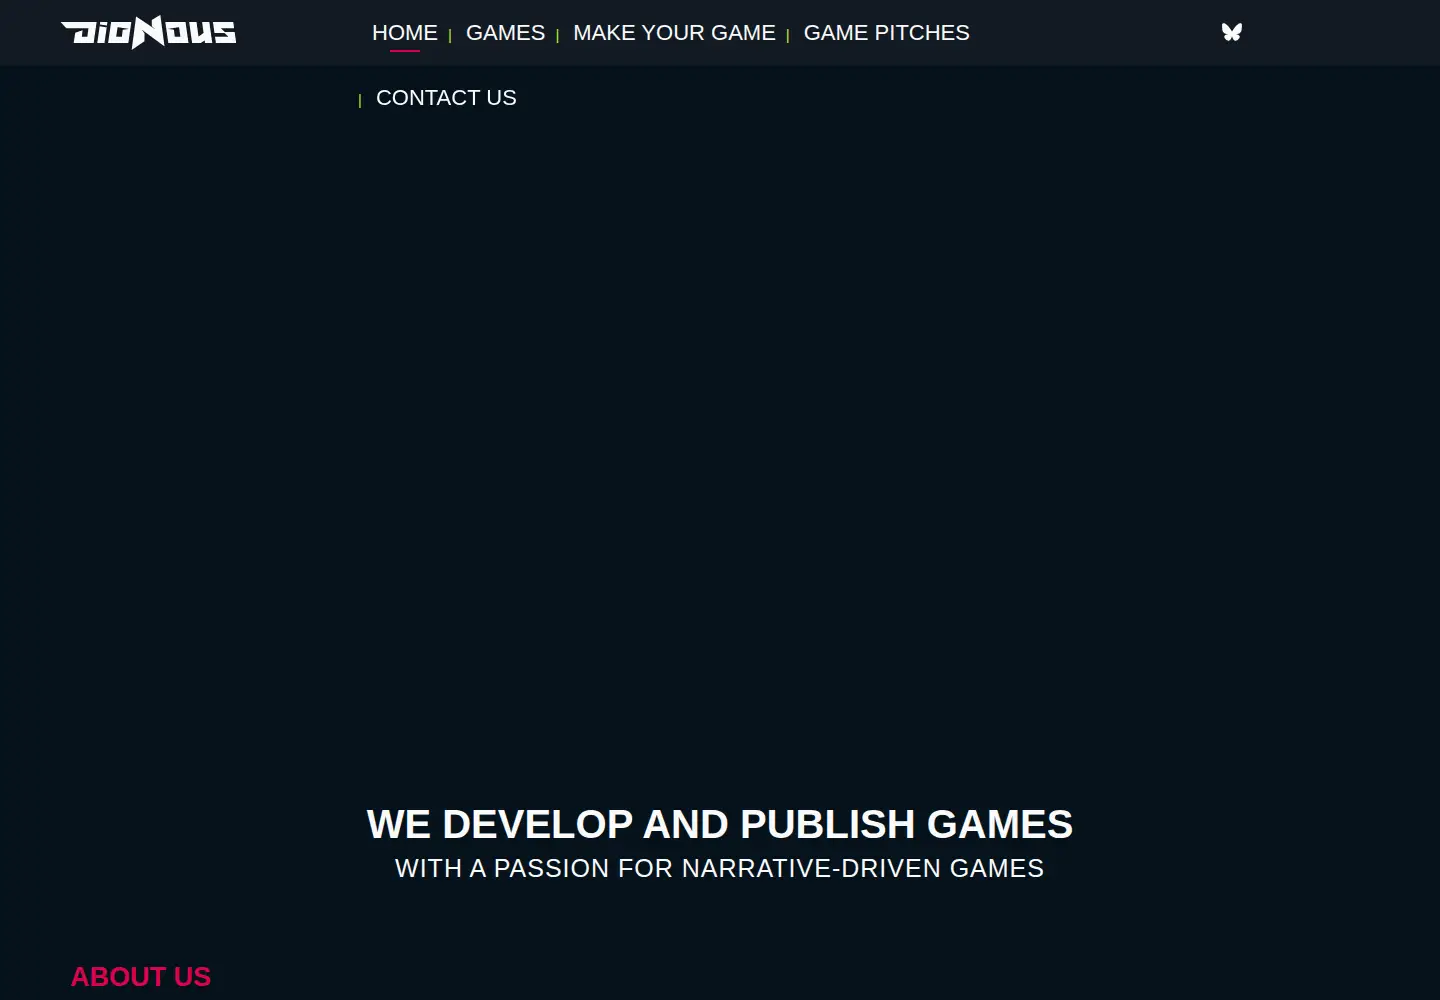
Task: Open the GAME PITCHES page
Action: pyautogui.click(x=887, y=33)
